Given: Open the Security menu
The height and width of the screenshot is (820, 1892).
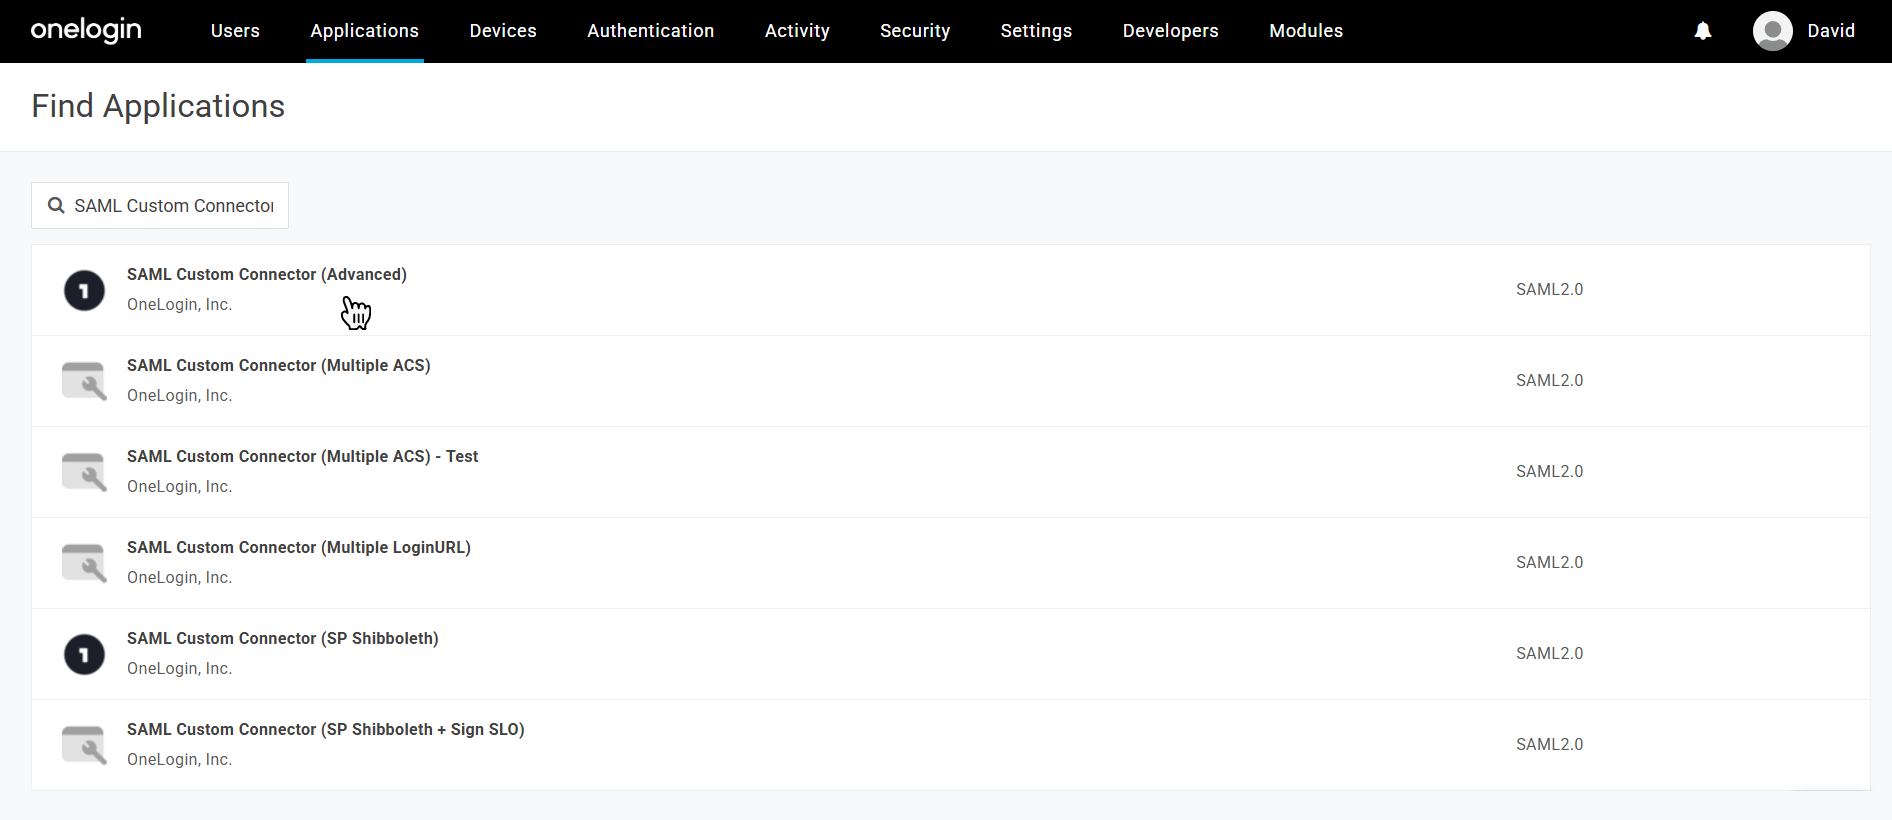Looking at the screenshot, I should pyautogui.click(x=915, y=31).
